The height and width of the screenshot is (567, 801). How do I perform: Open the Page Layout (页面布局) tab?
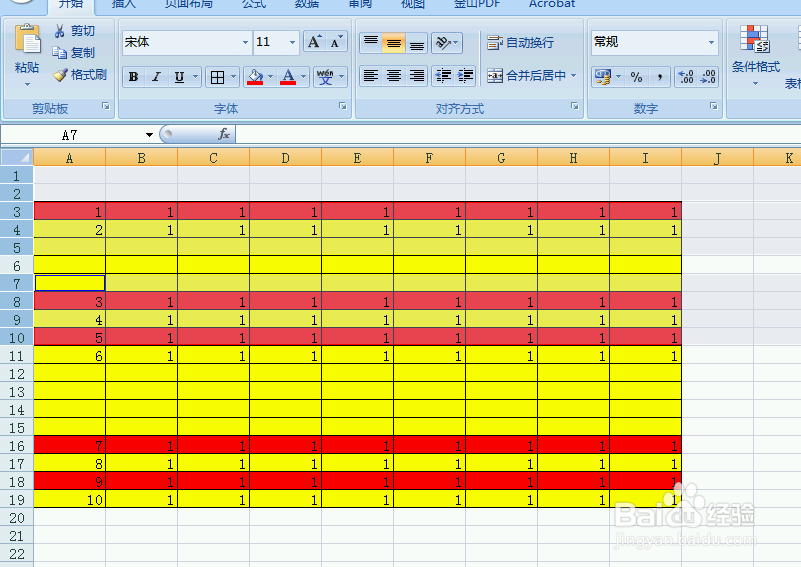pos(189,4)
